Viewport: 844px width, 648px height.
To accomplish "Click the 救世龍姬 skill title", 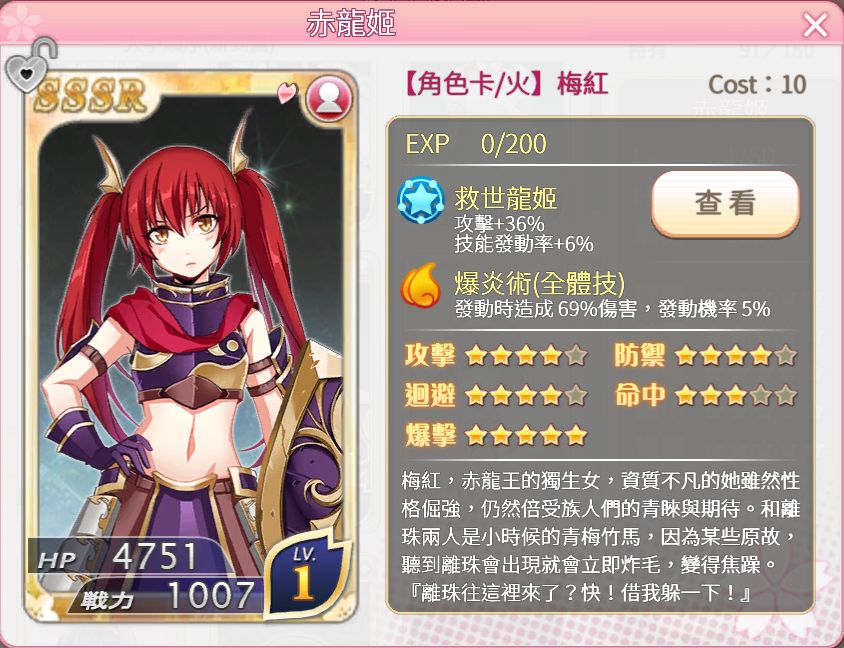I will click(x=505, y=199).
